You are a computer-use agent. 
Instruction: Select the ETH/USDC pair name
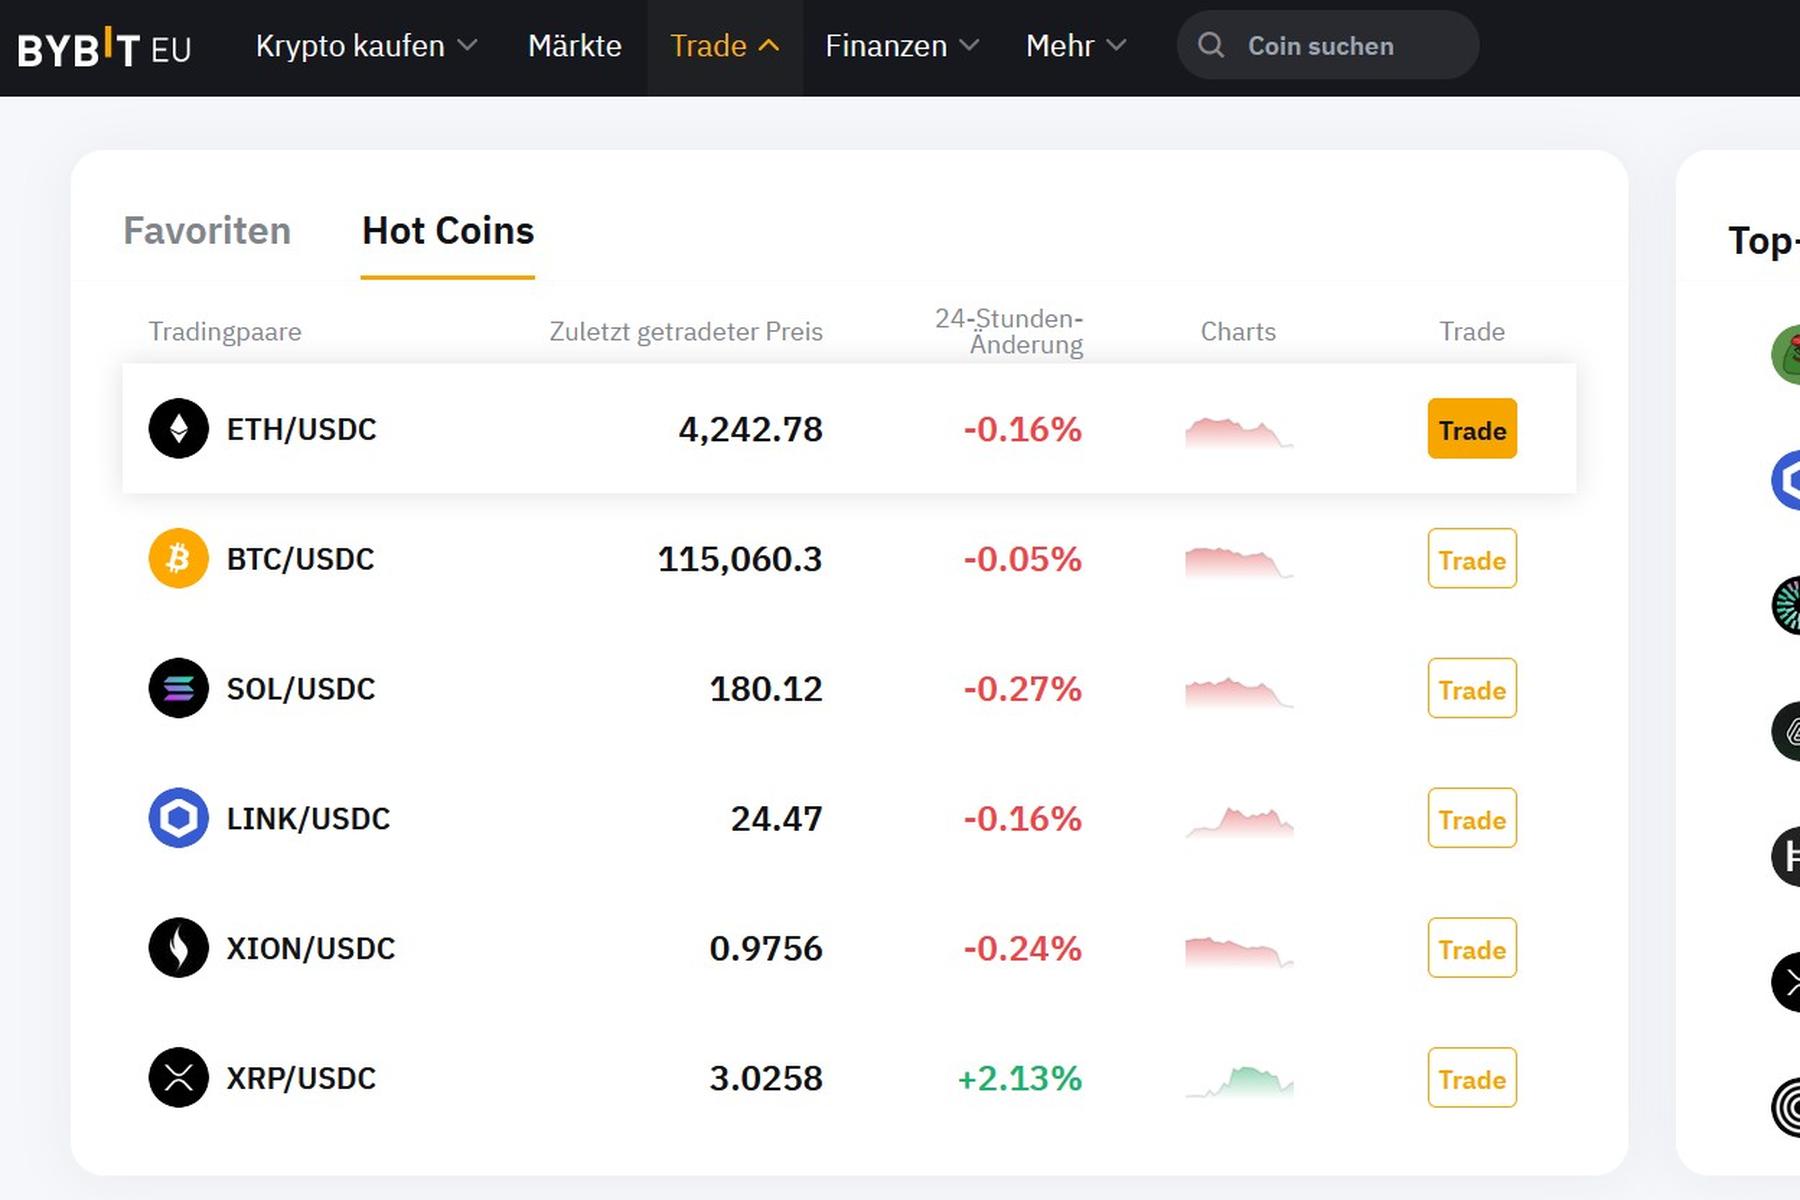pos(301,430)
